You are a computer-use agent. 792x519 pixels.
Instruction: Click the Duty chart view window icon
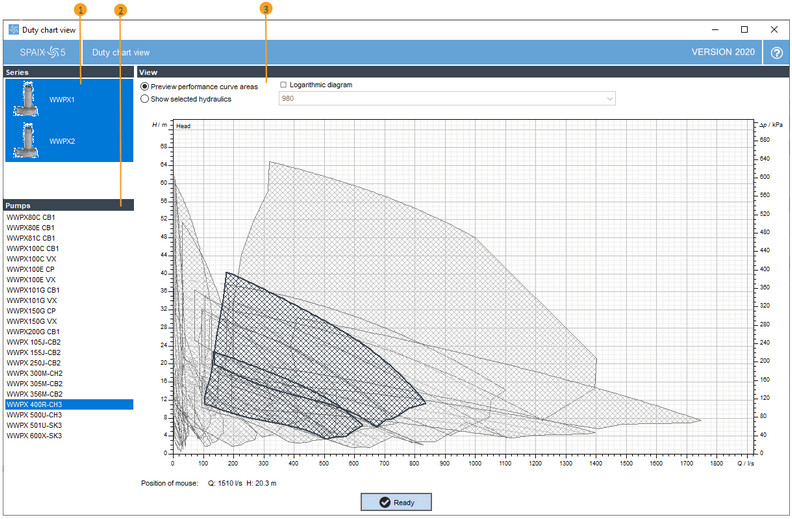pyautogui.click(x=14, y=30)
